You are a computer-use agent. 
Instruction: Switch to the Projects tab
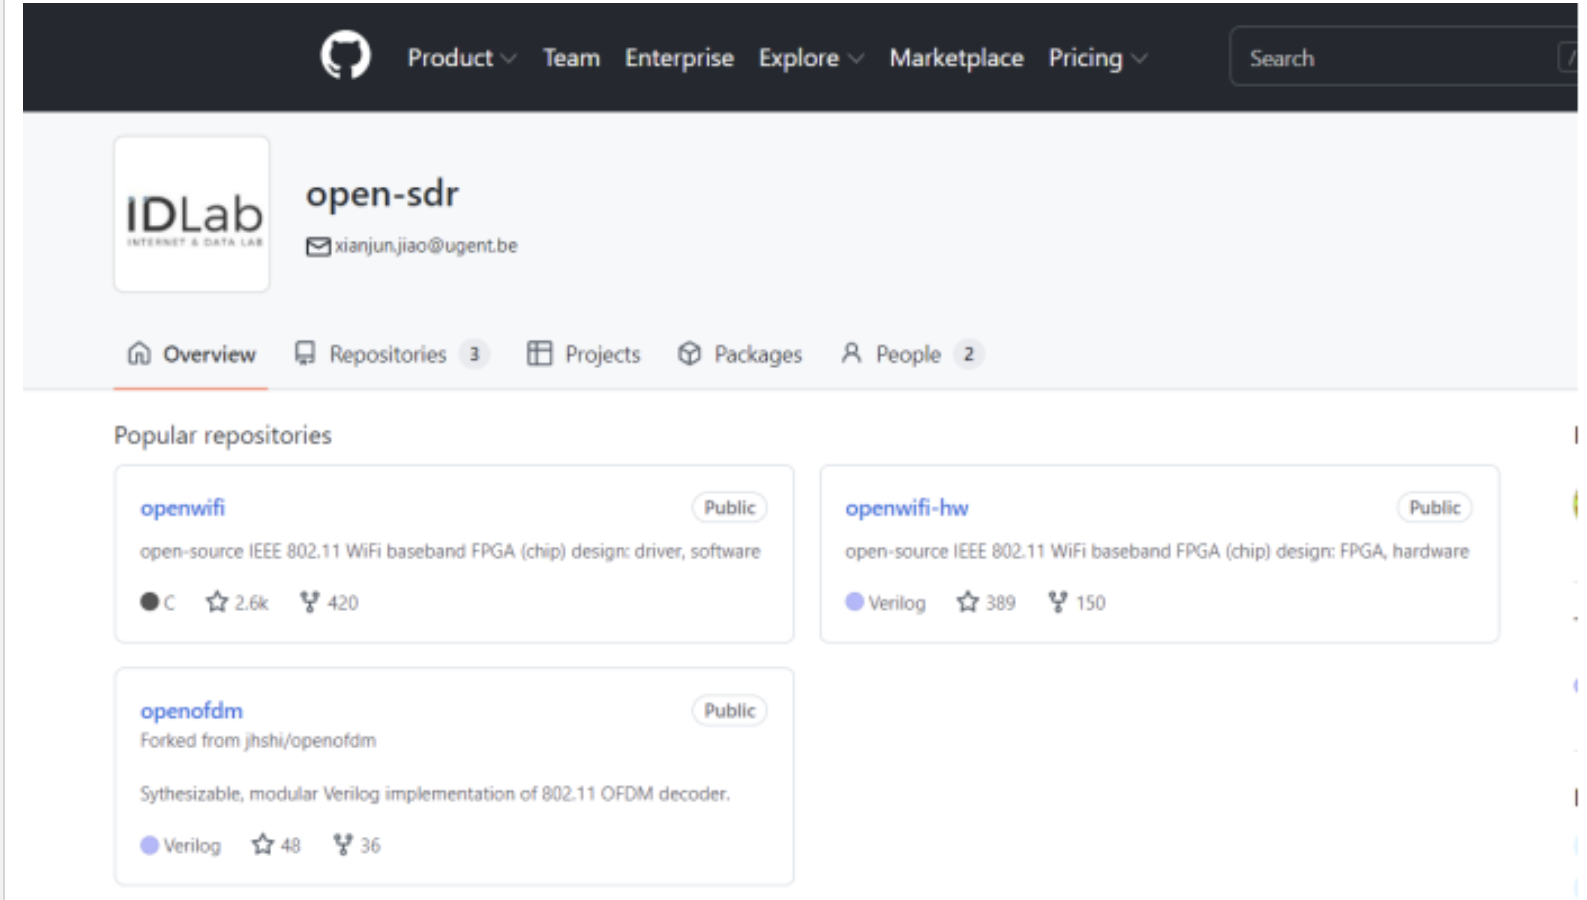583,354
